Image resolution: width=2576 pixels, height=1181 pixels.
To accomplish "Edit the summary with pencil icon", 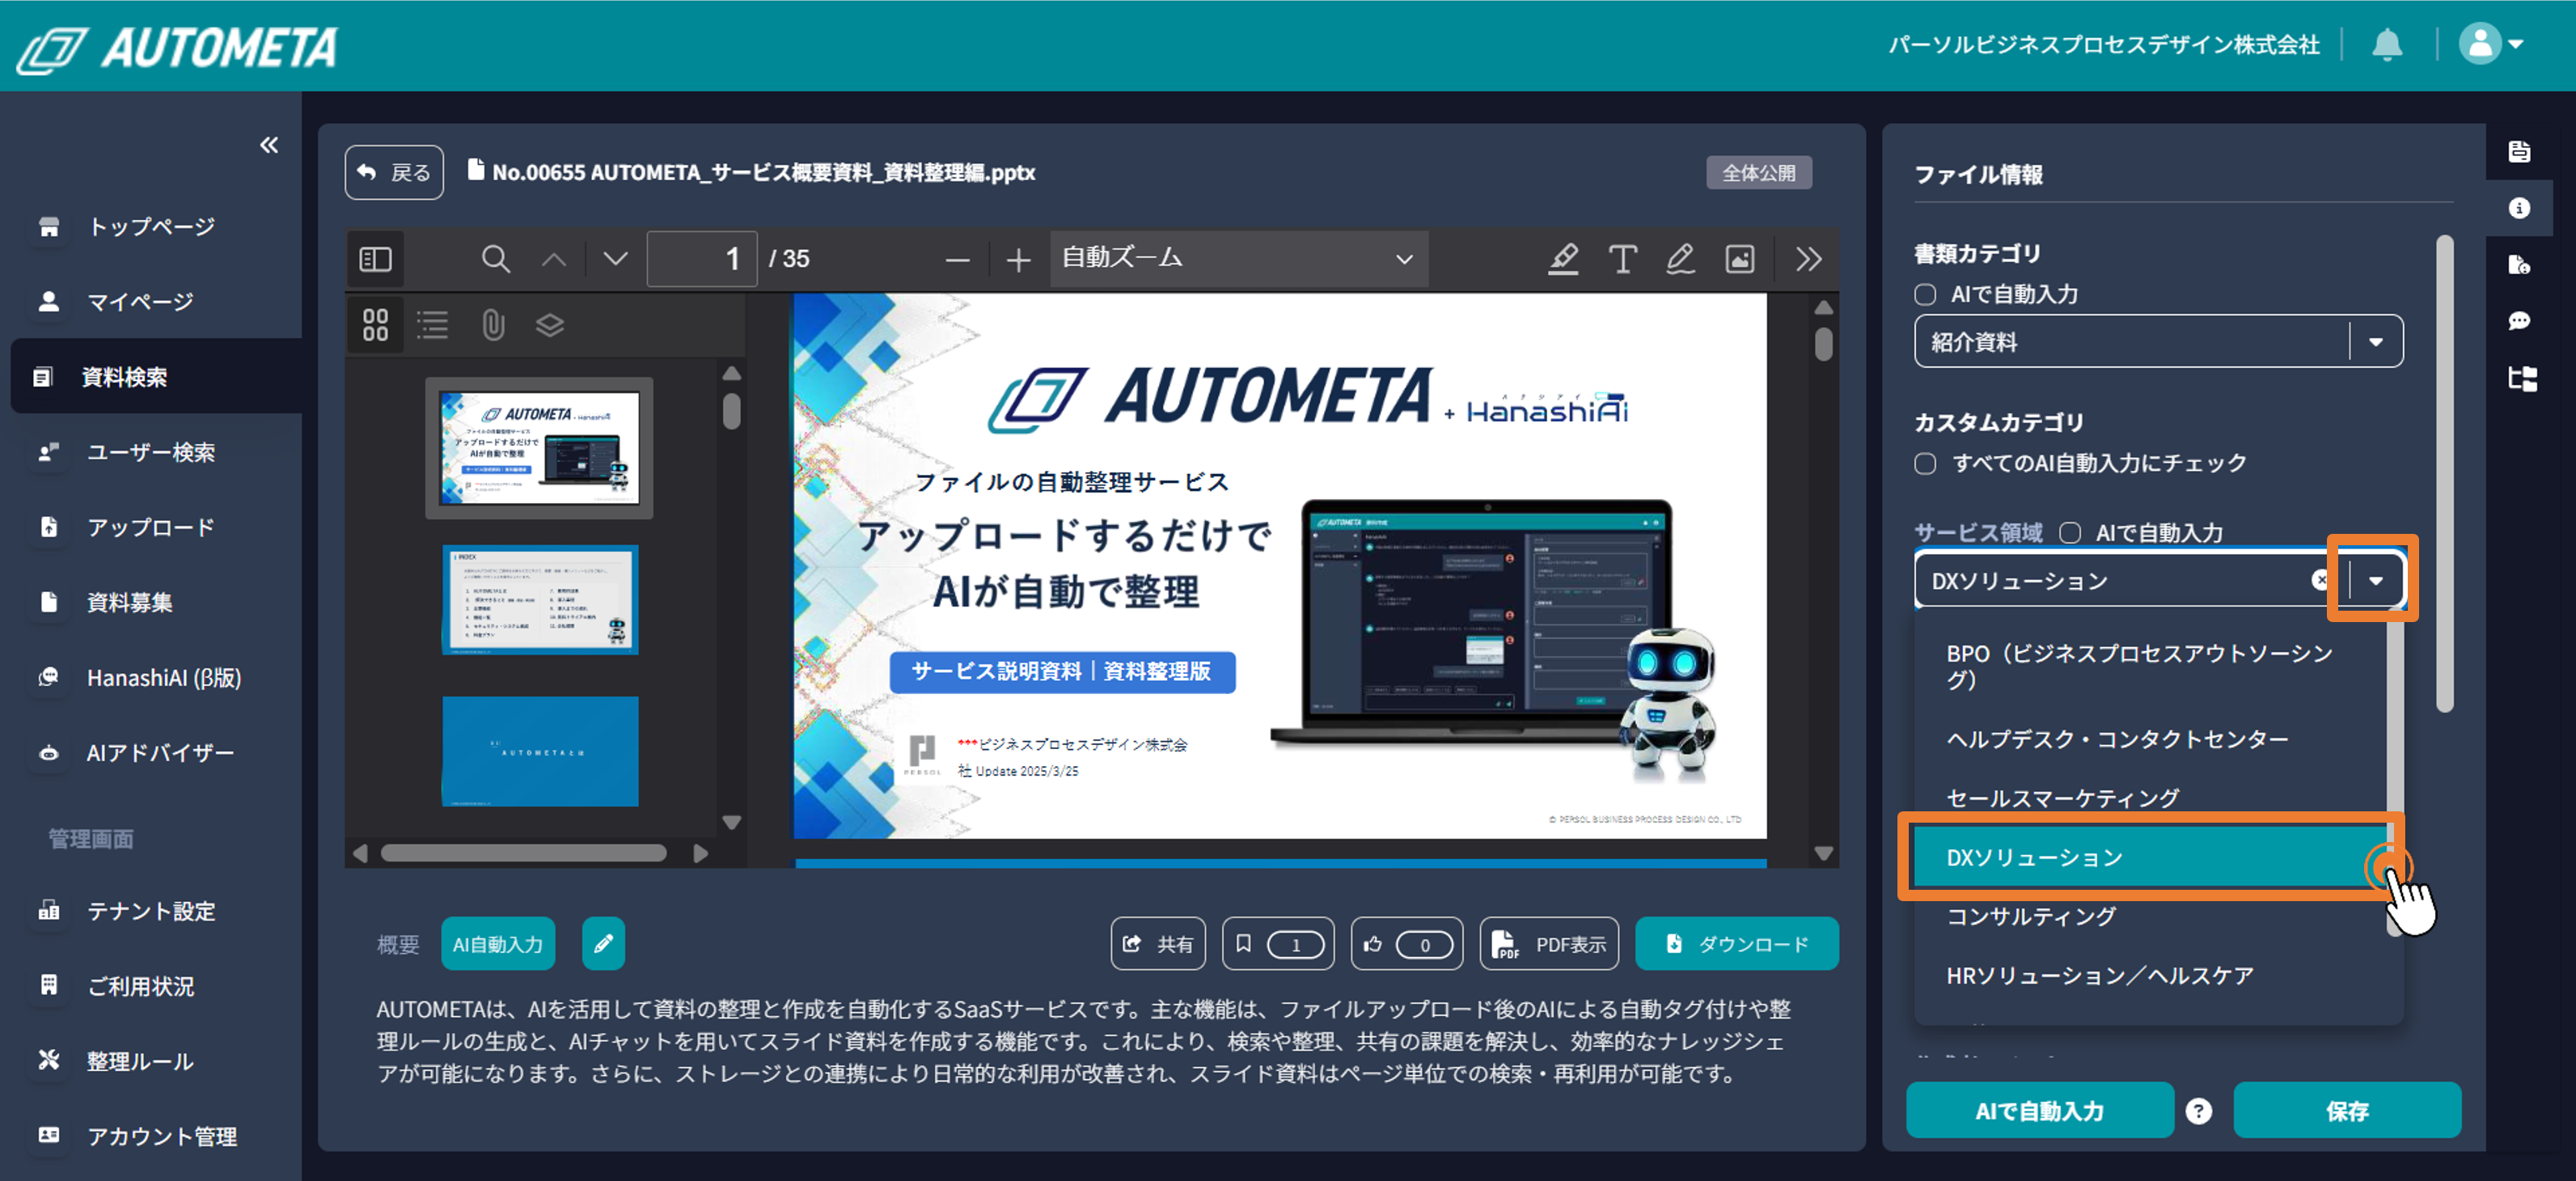I will pos(603,944).
